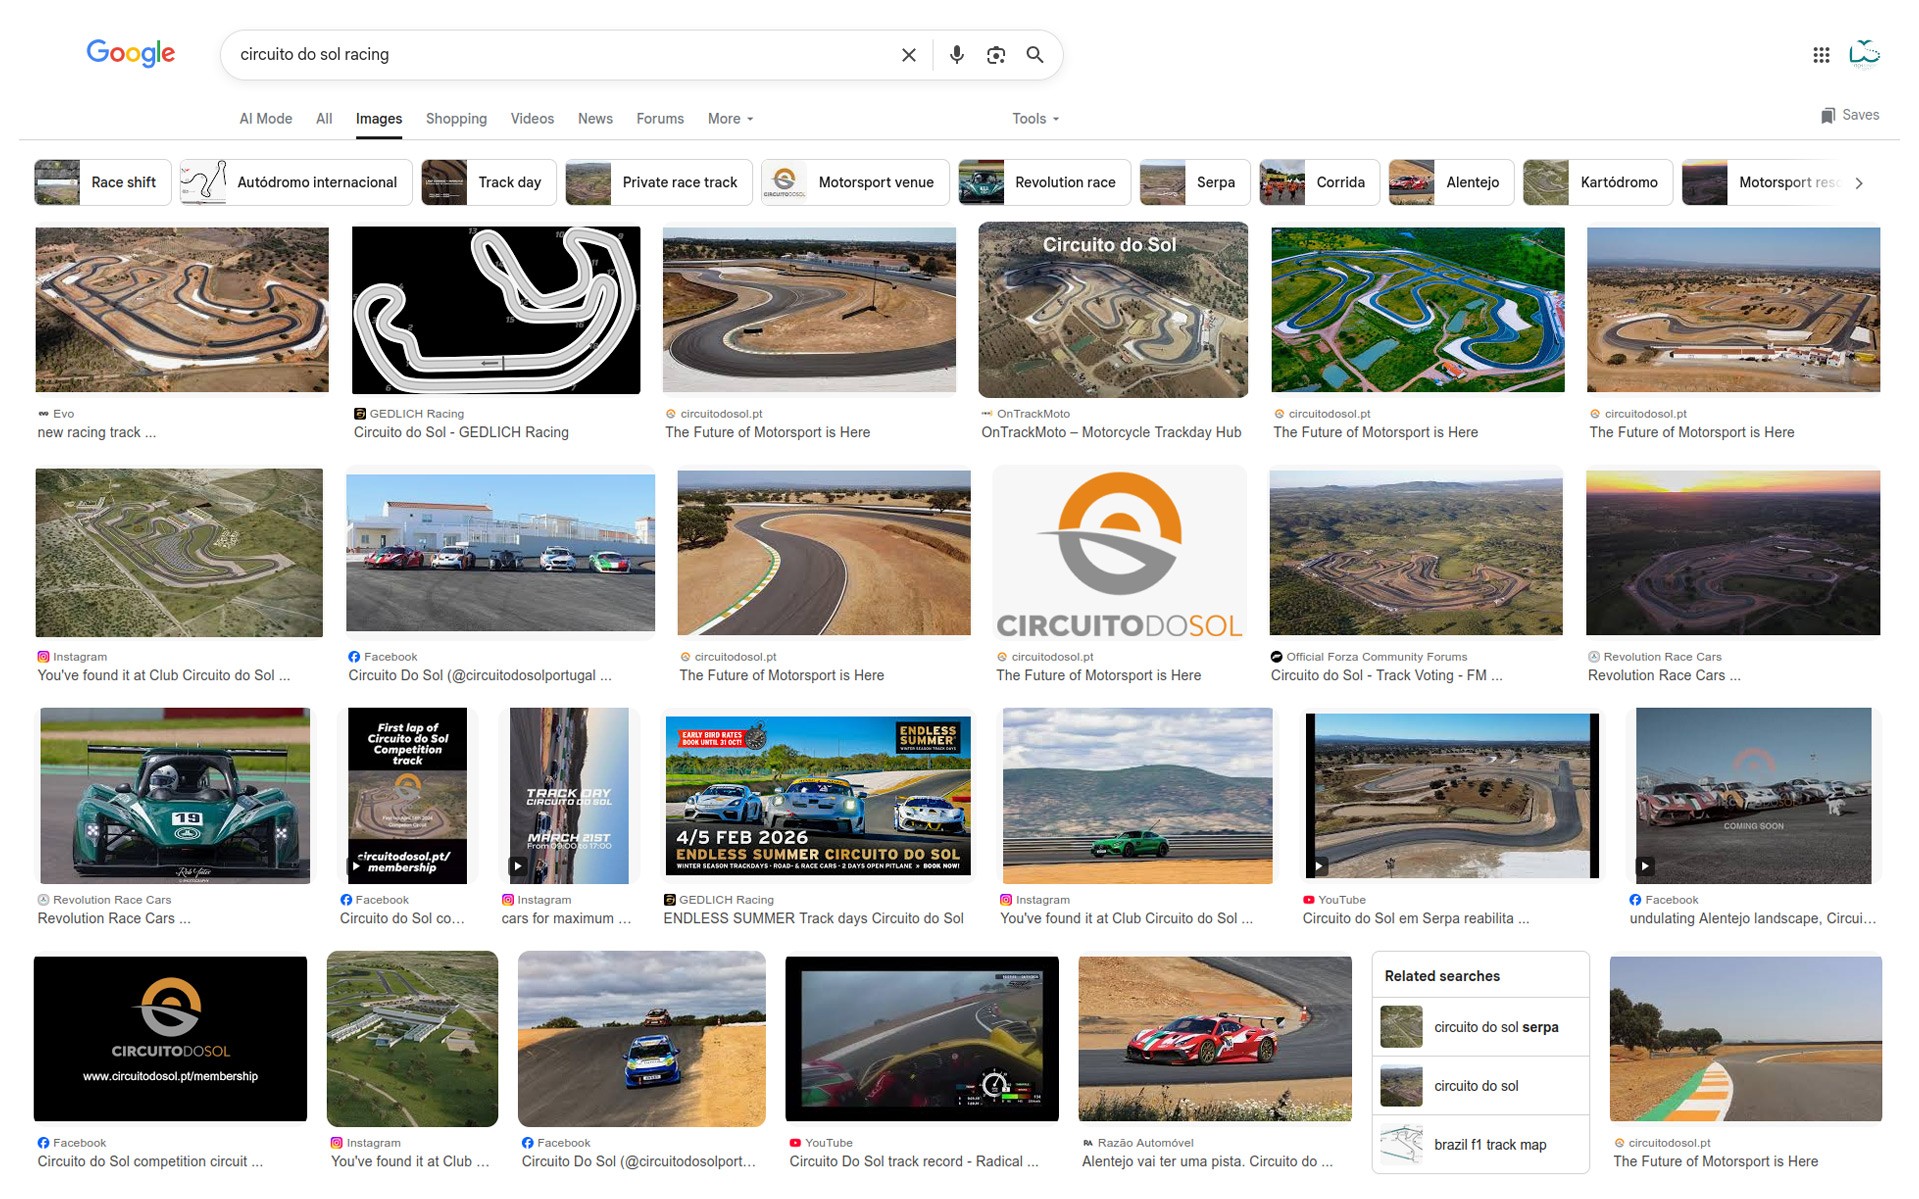1919x1199 pixels.
Task: Switch to the Shopping tab
Action: click(x=456, y=119)
